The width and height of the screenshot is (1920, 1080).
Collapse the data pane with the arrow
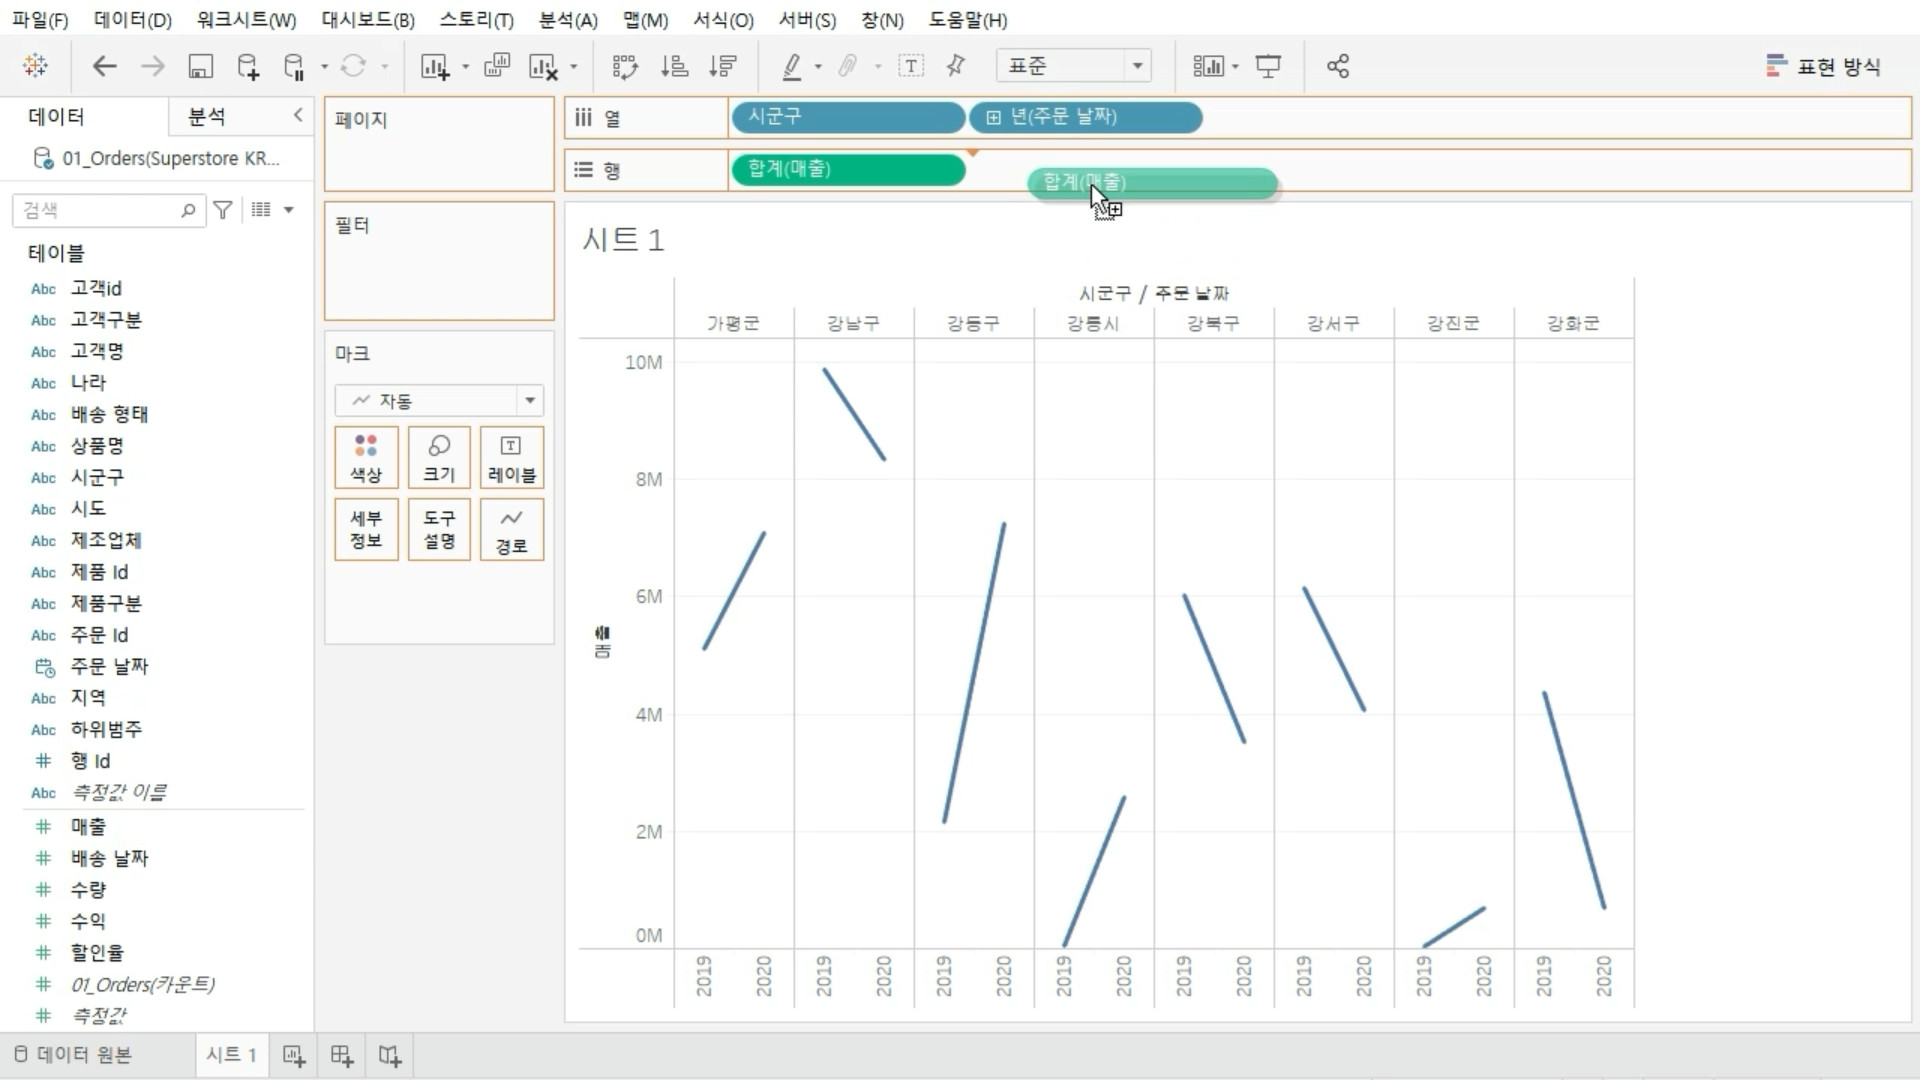pos(298,116)
